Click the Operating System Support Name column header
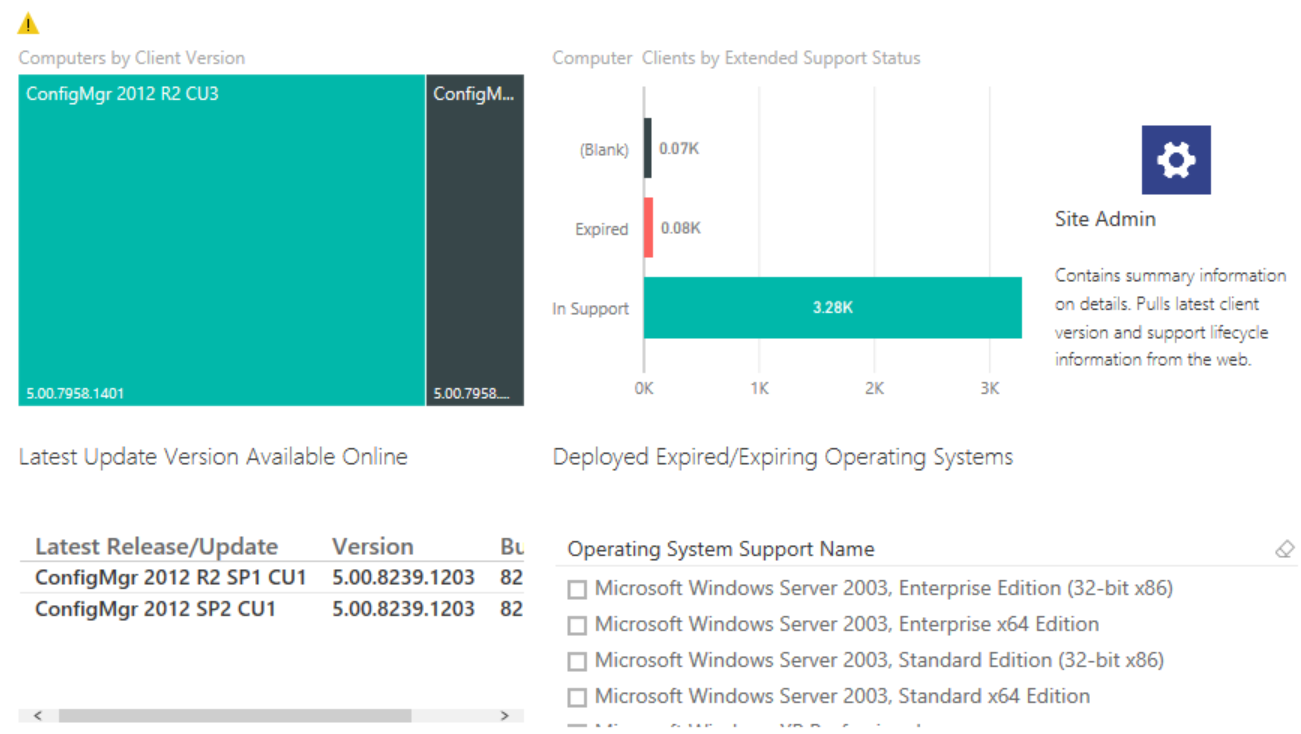 (x=720, y=549)
